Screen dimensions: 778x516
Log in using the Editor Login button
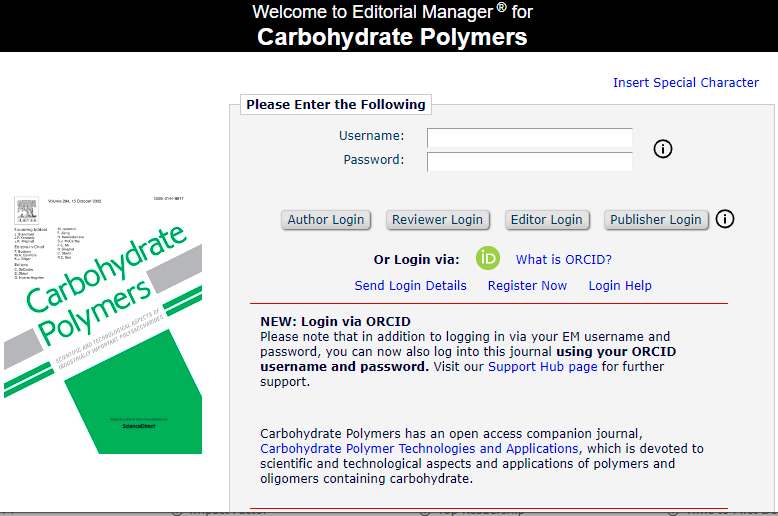[x=546, y=220]
